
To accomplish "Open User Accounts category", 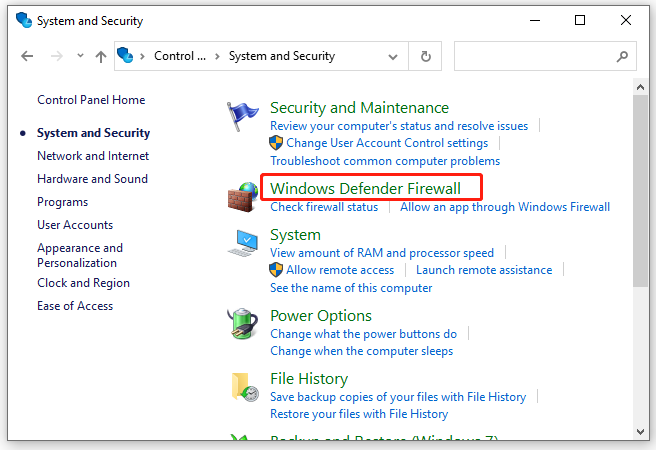I will tap(75, 225).
